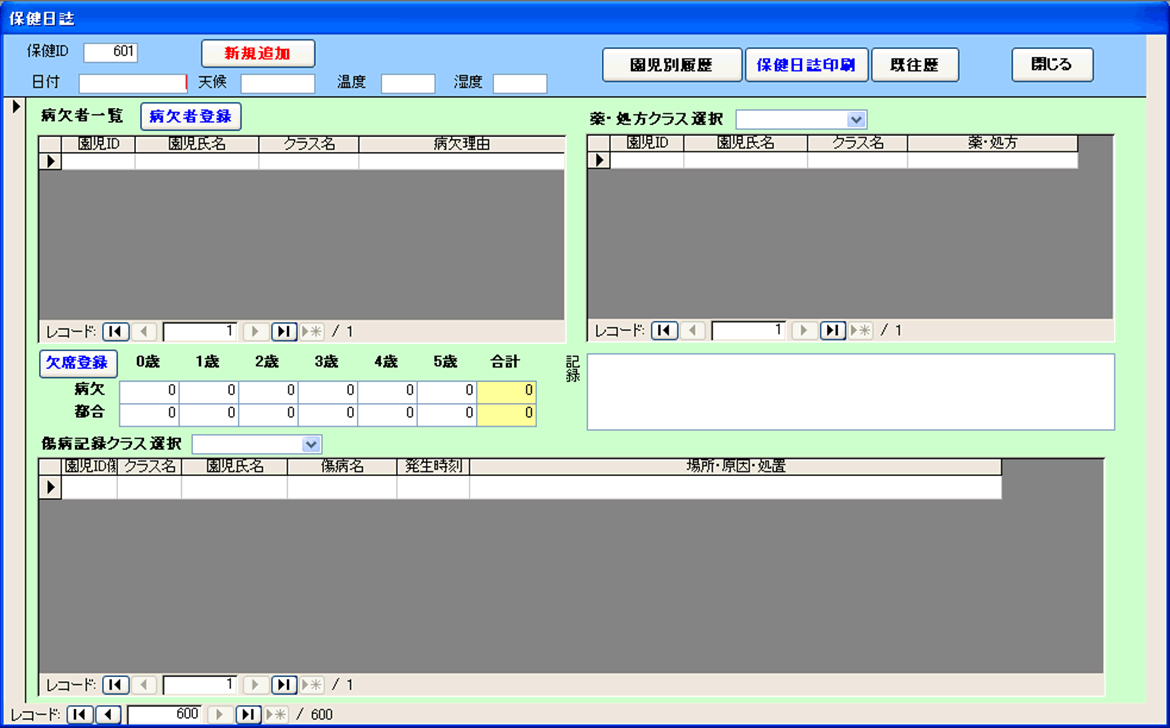Screen dimensions: 1170x728
Task: Click 欠席登録 button
Action: point(78,363)
